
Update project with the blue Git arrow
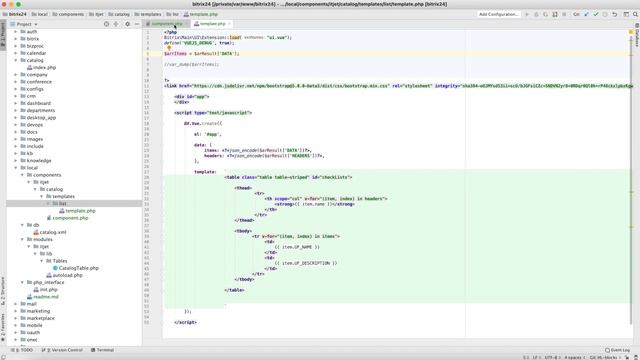[x=587, y=14]
